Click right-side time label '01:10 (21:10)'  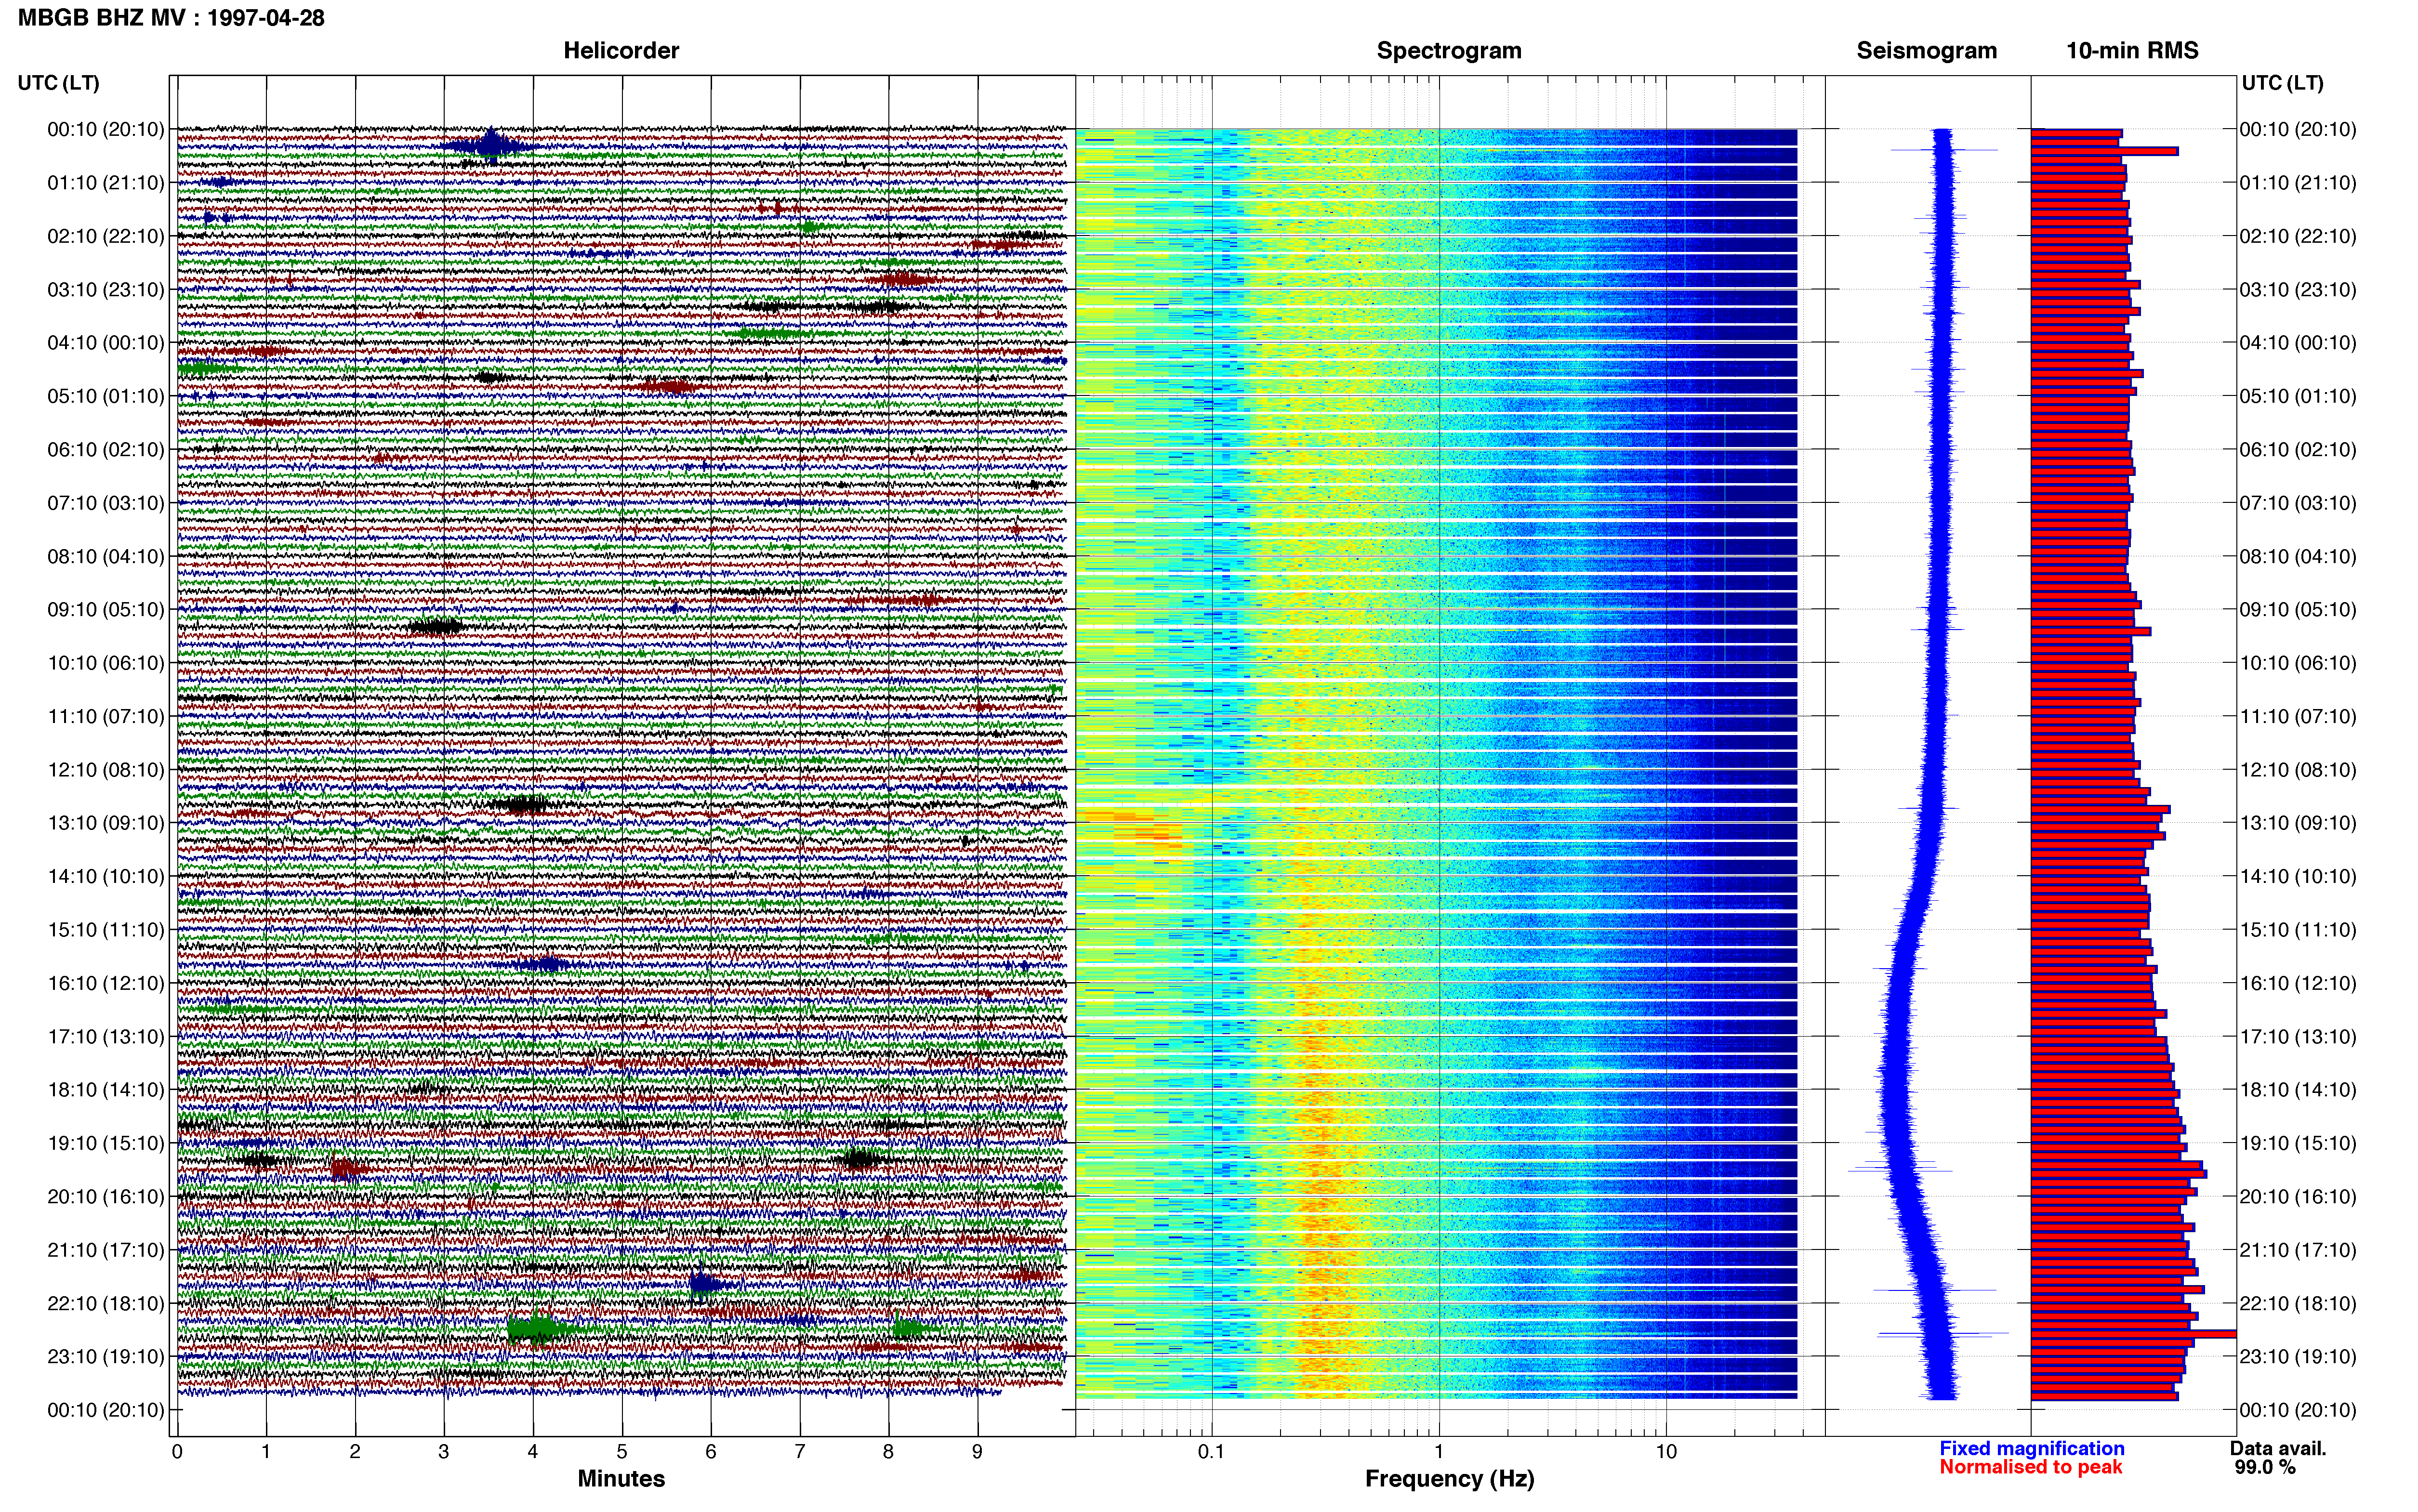[2298, 182]
